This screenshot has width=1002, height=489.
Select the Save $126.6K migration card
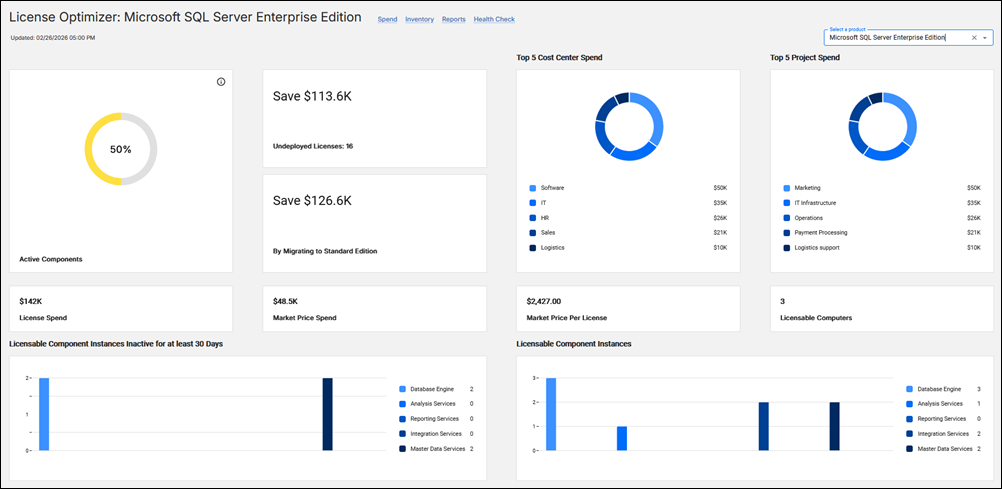[x=374, y=222]
